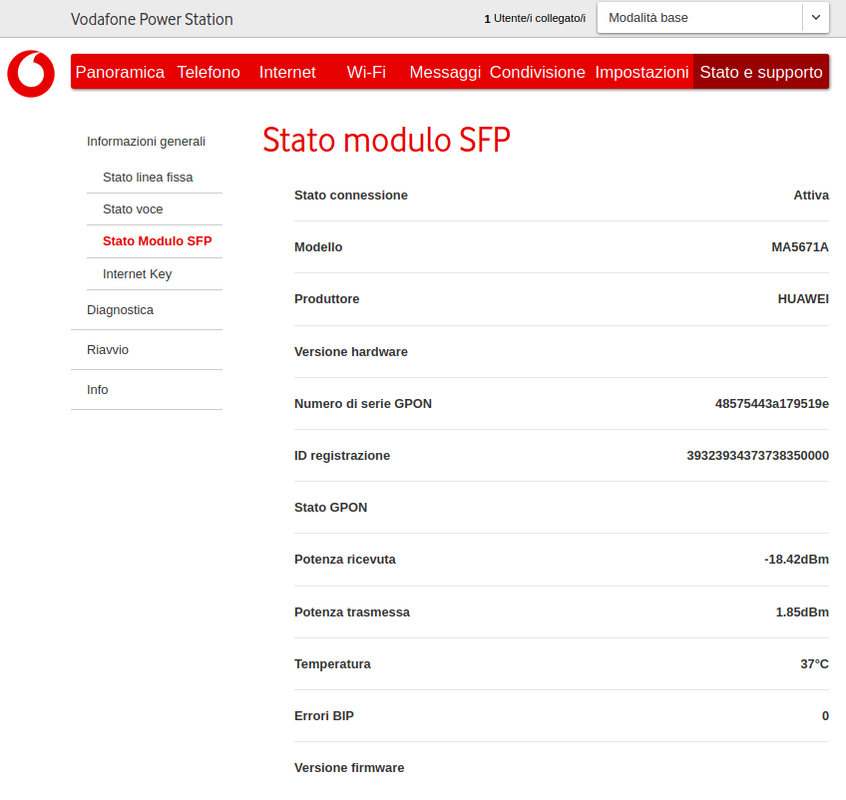Select the manufacturer value HUAWEI
The height and width of the screenshot is (800, 846).
[x=803, y=299]
